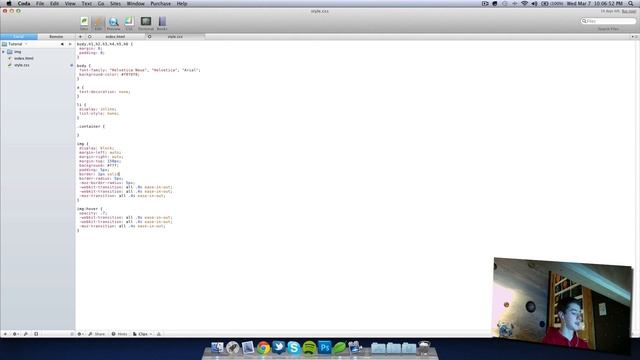
Task: Select the Local file browser tab
Action: (x=19, y=37)
